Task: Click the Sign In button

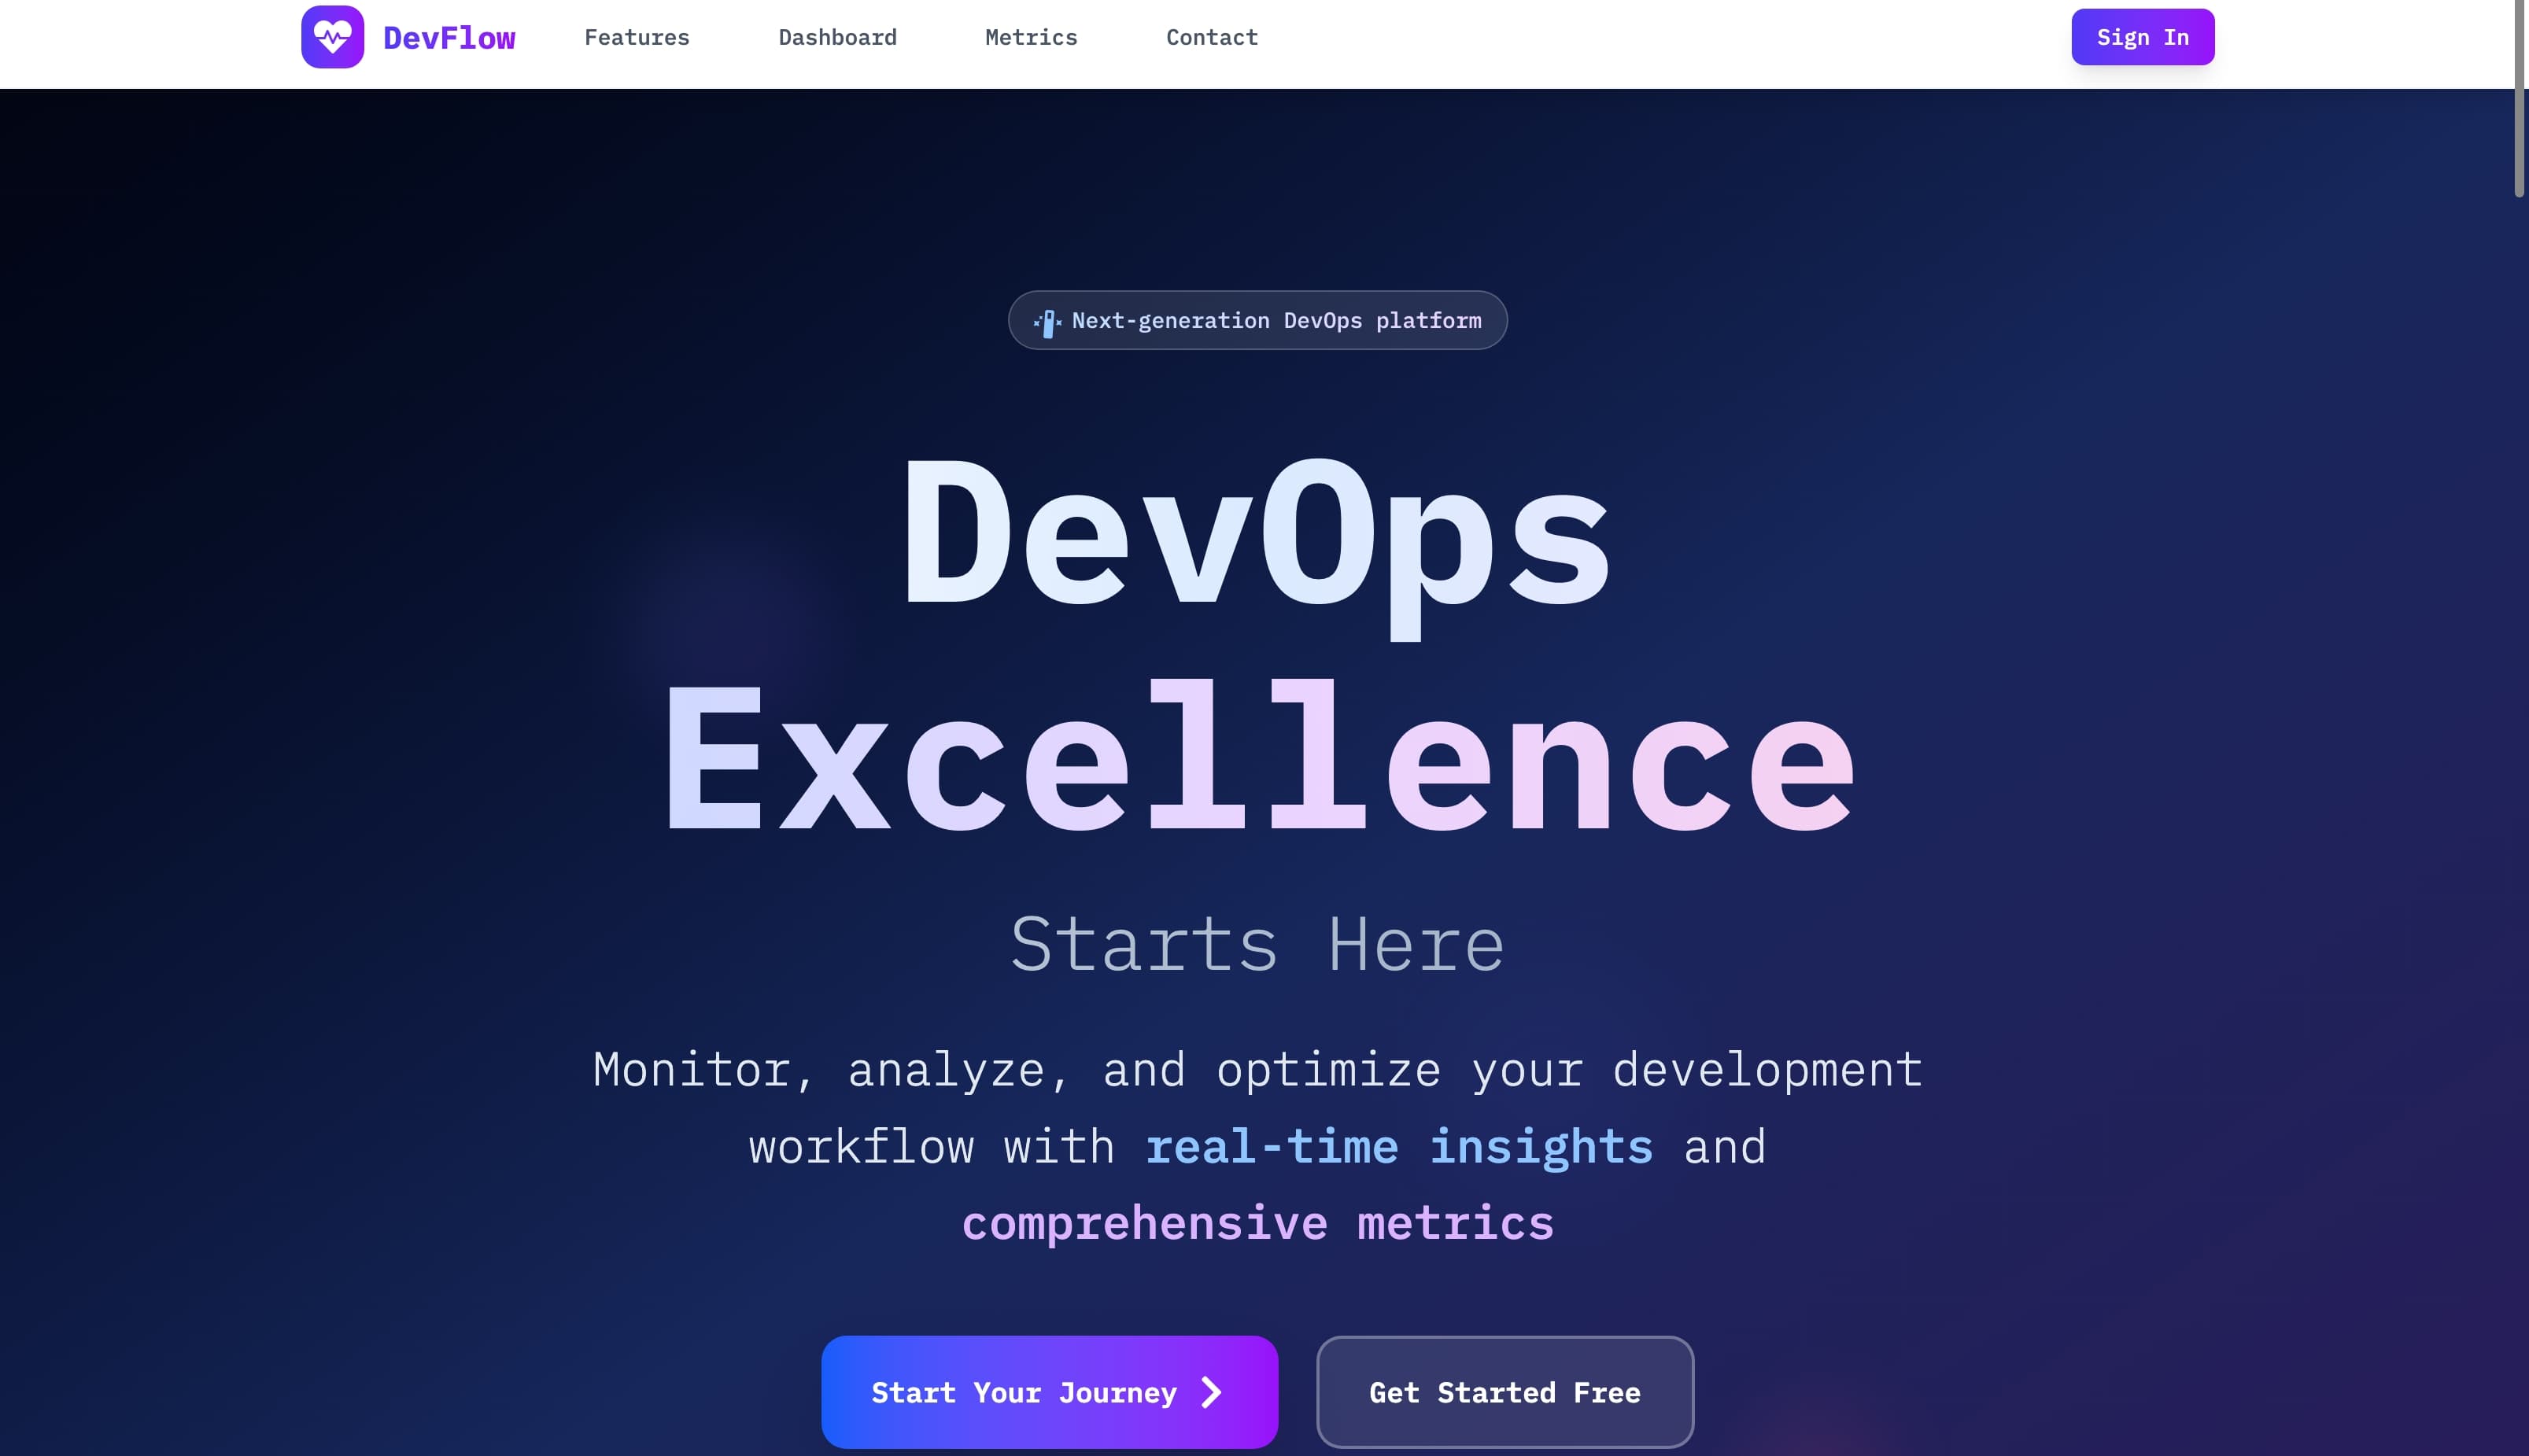Action: [x=2143, y=36]
